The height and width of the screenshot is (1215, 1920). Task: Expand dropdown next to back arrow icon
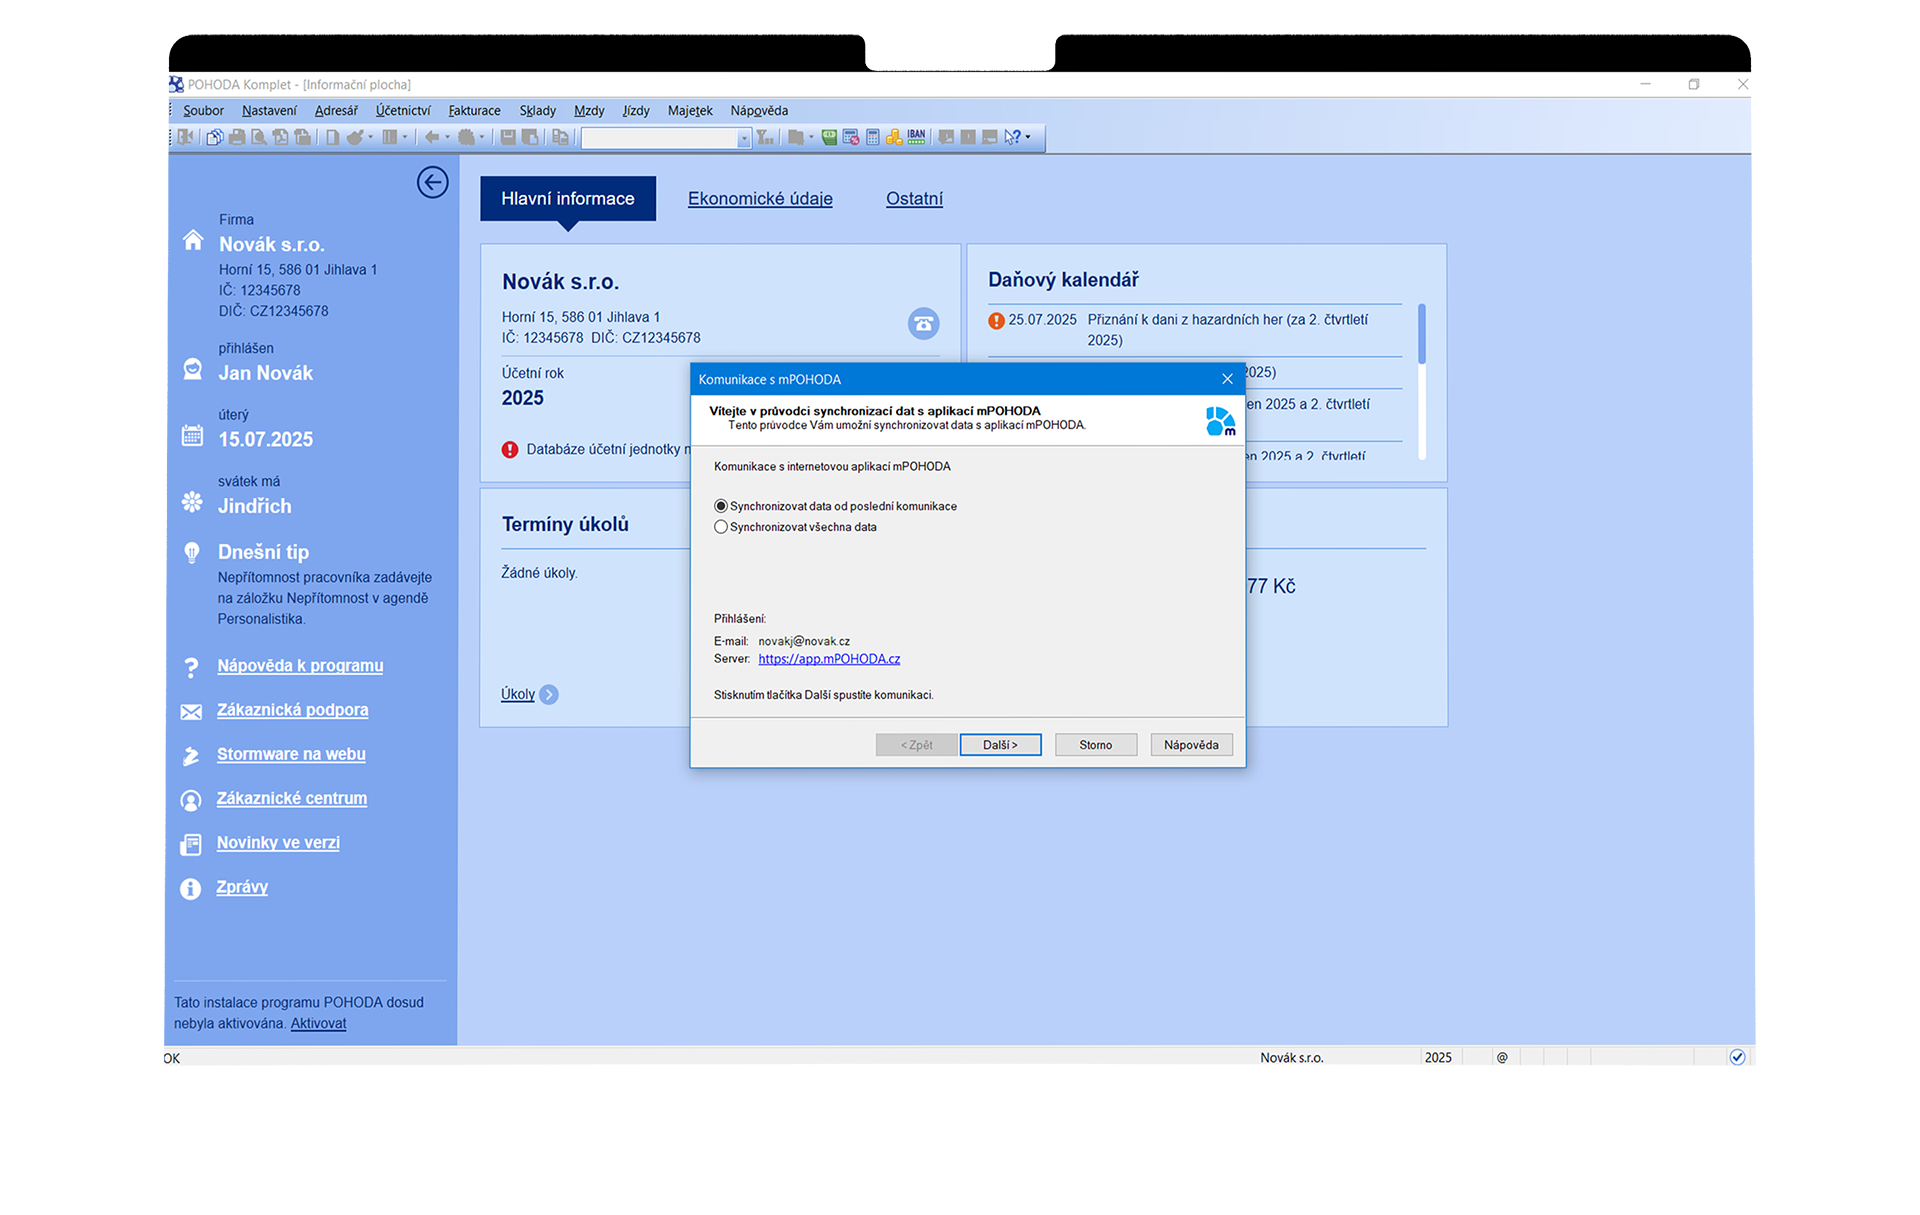tap(447, 137)
